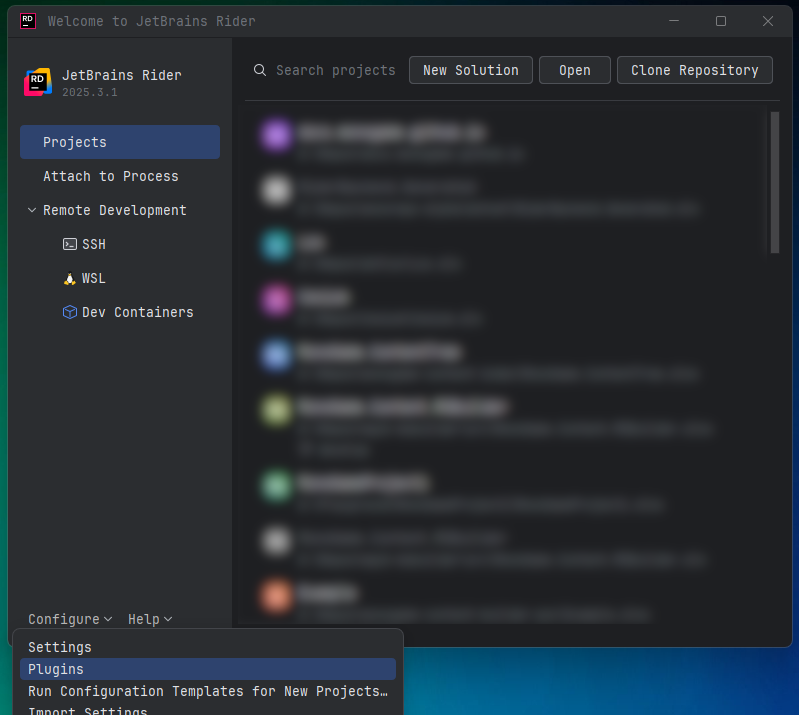Click the green project avatar
The image size is (799, 715).
(276, 485)
